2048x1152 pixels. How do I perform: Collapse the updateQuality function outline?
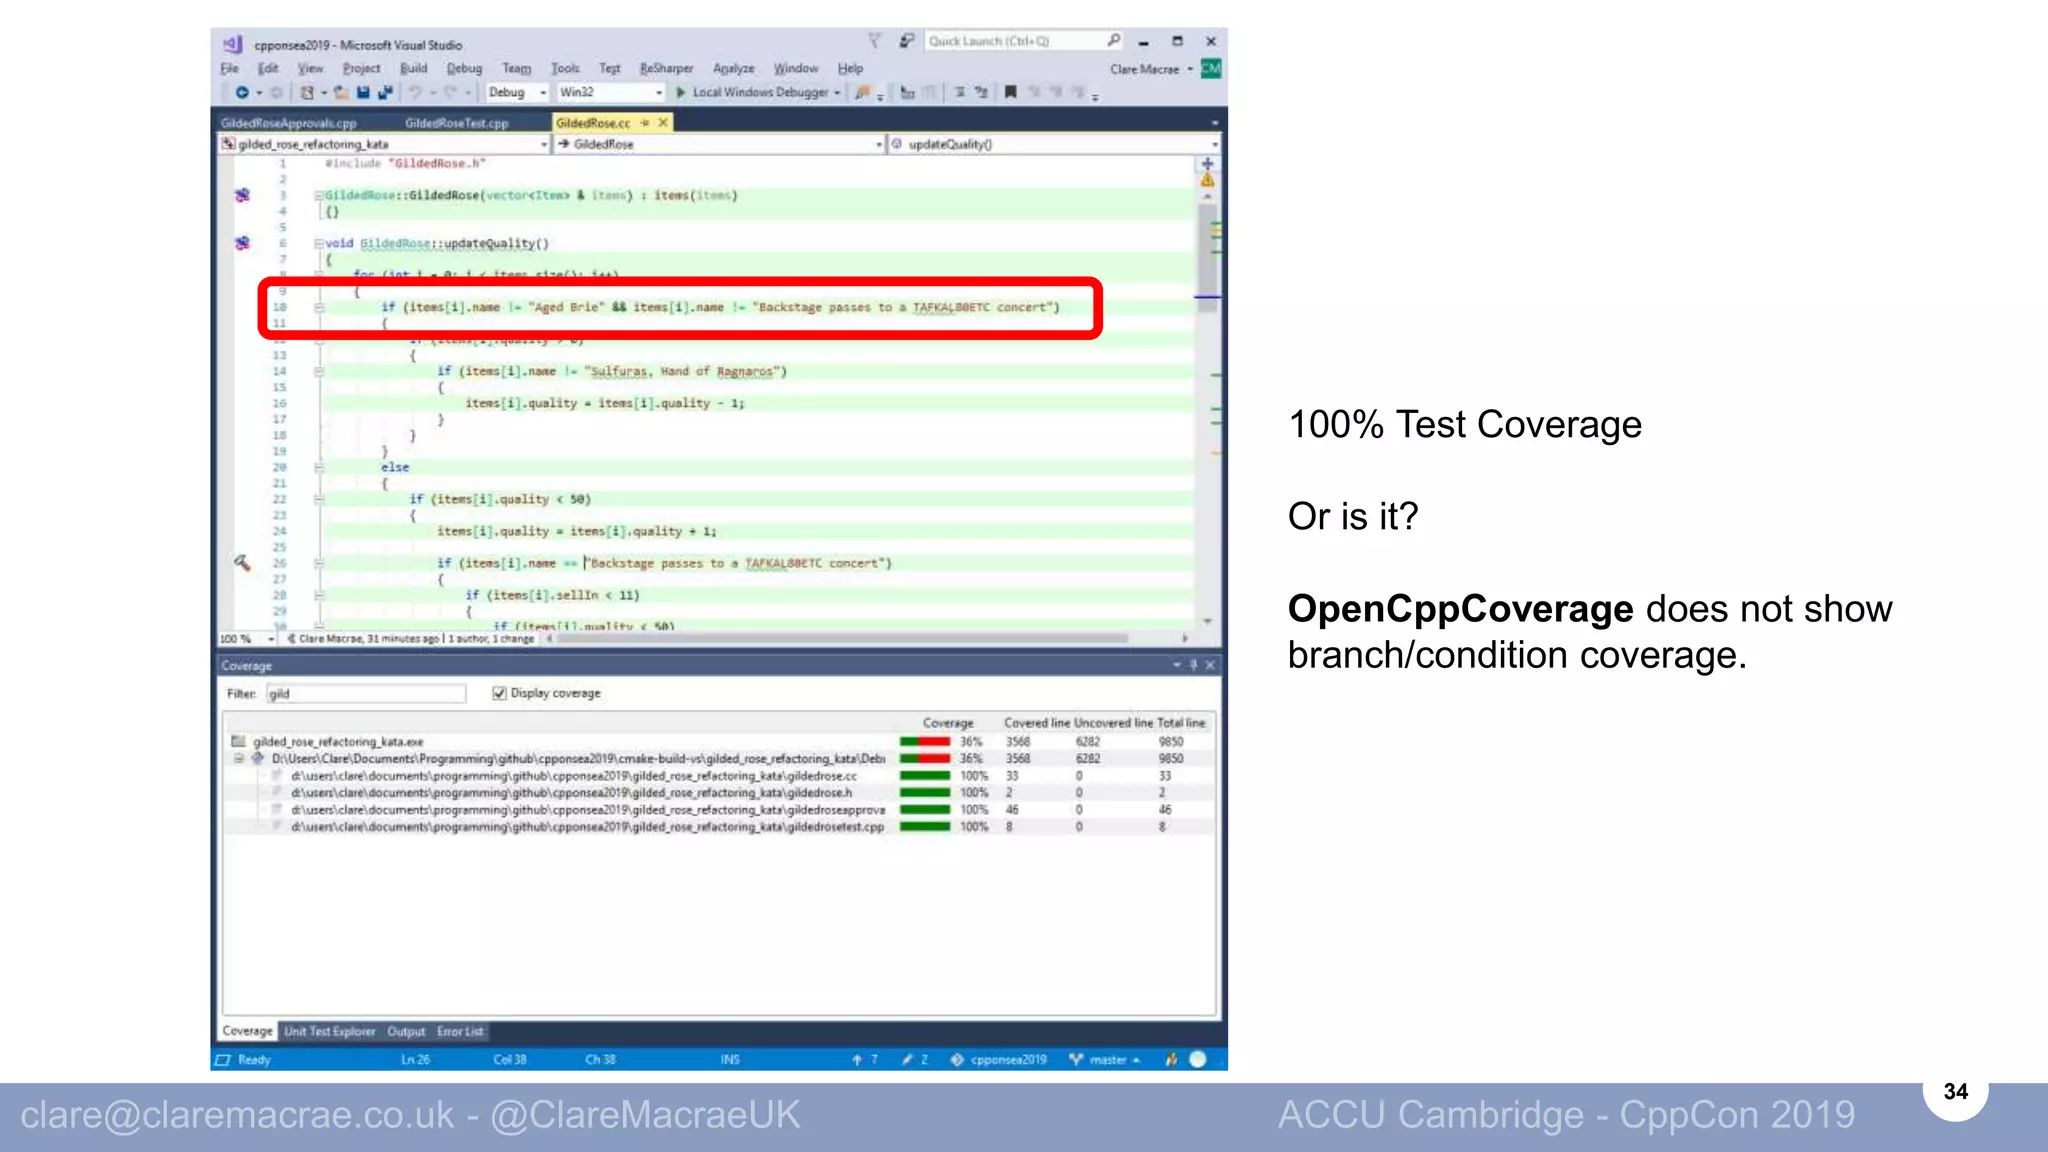319,243
